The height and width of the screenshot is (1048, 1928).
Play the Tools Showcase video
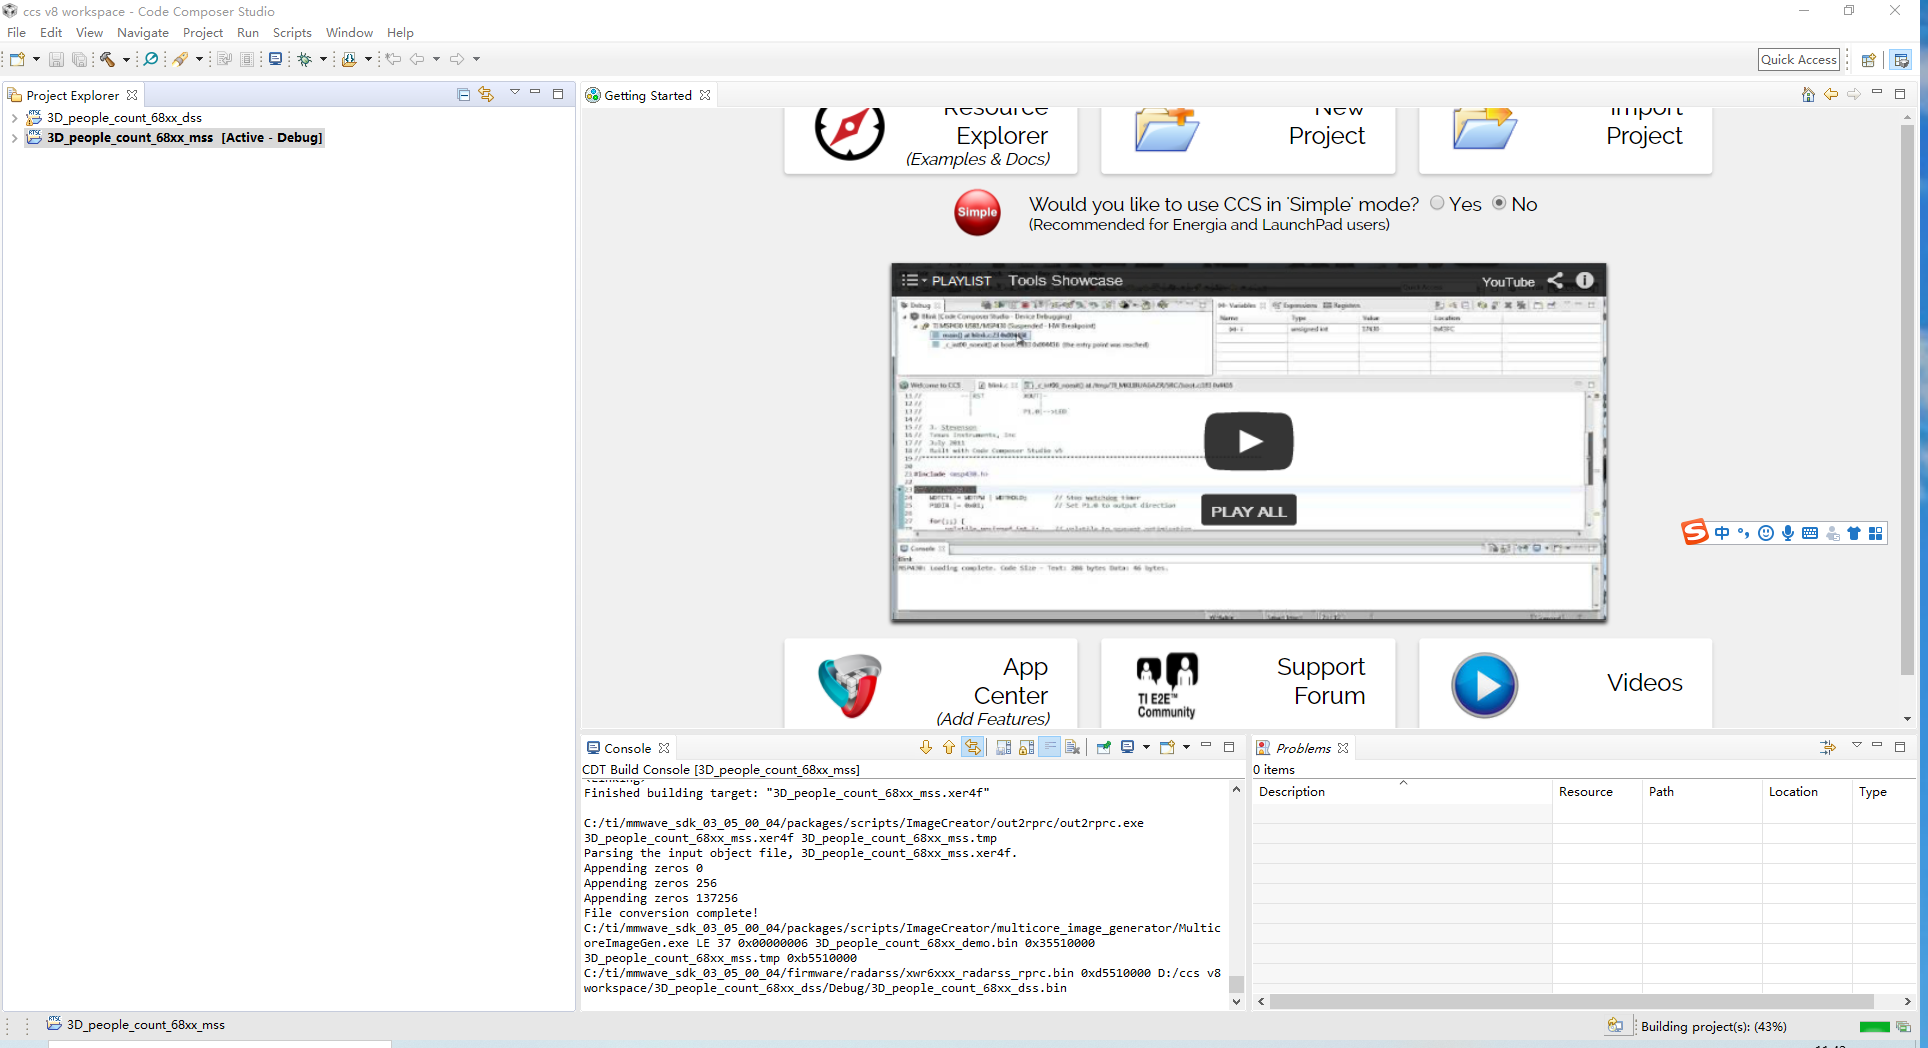pyautogui.click(x=1249, y=441)
